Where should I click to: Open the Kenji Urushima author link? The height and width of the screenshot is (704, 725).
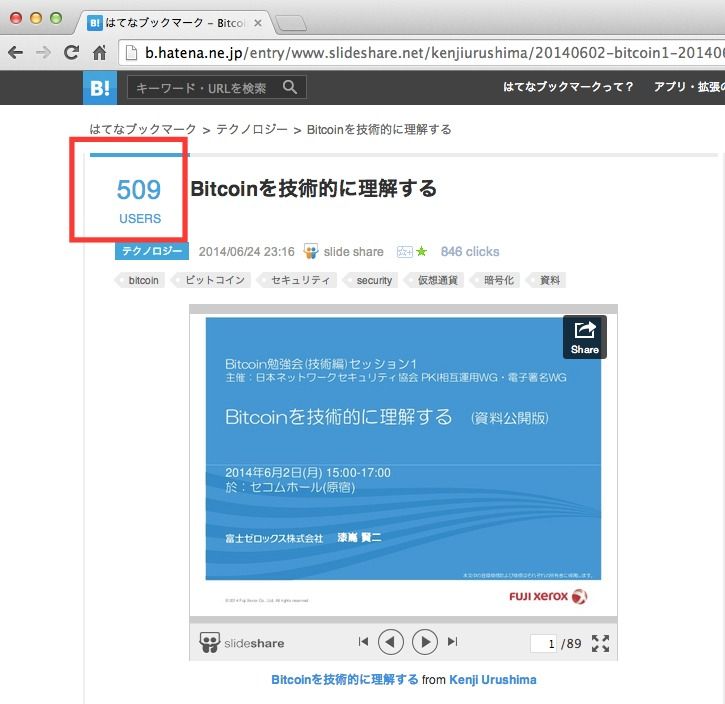tap(492, 680)
